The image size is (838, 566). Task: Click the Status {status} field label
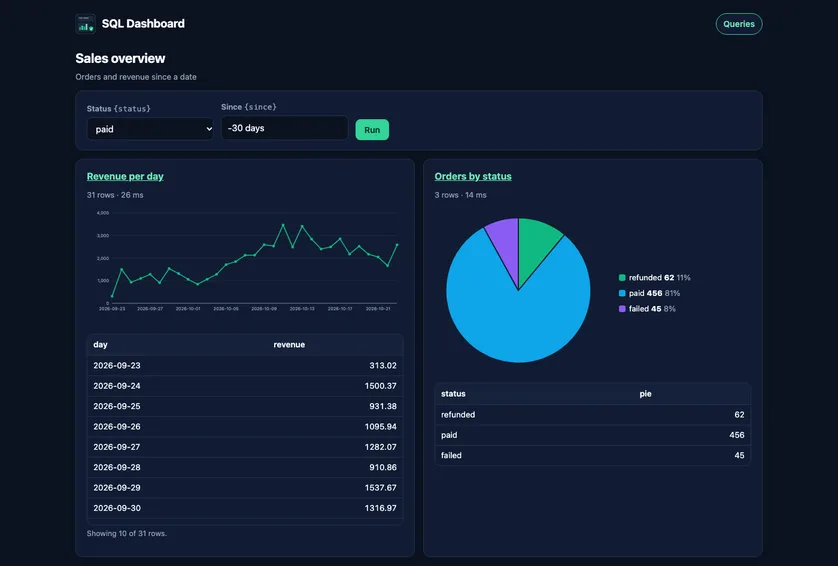pos(119,108)
